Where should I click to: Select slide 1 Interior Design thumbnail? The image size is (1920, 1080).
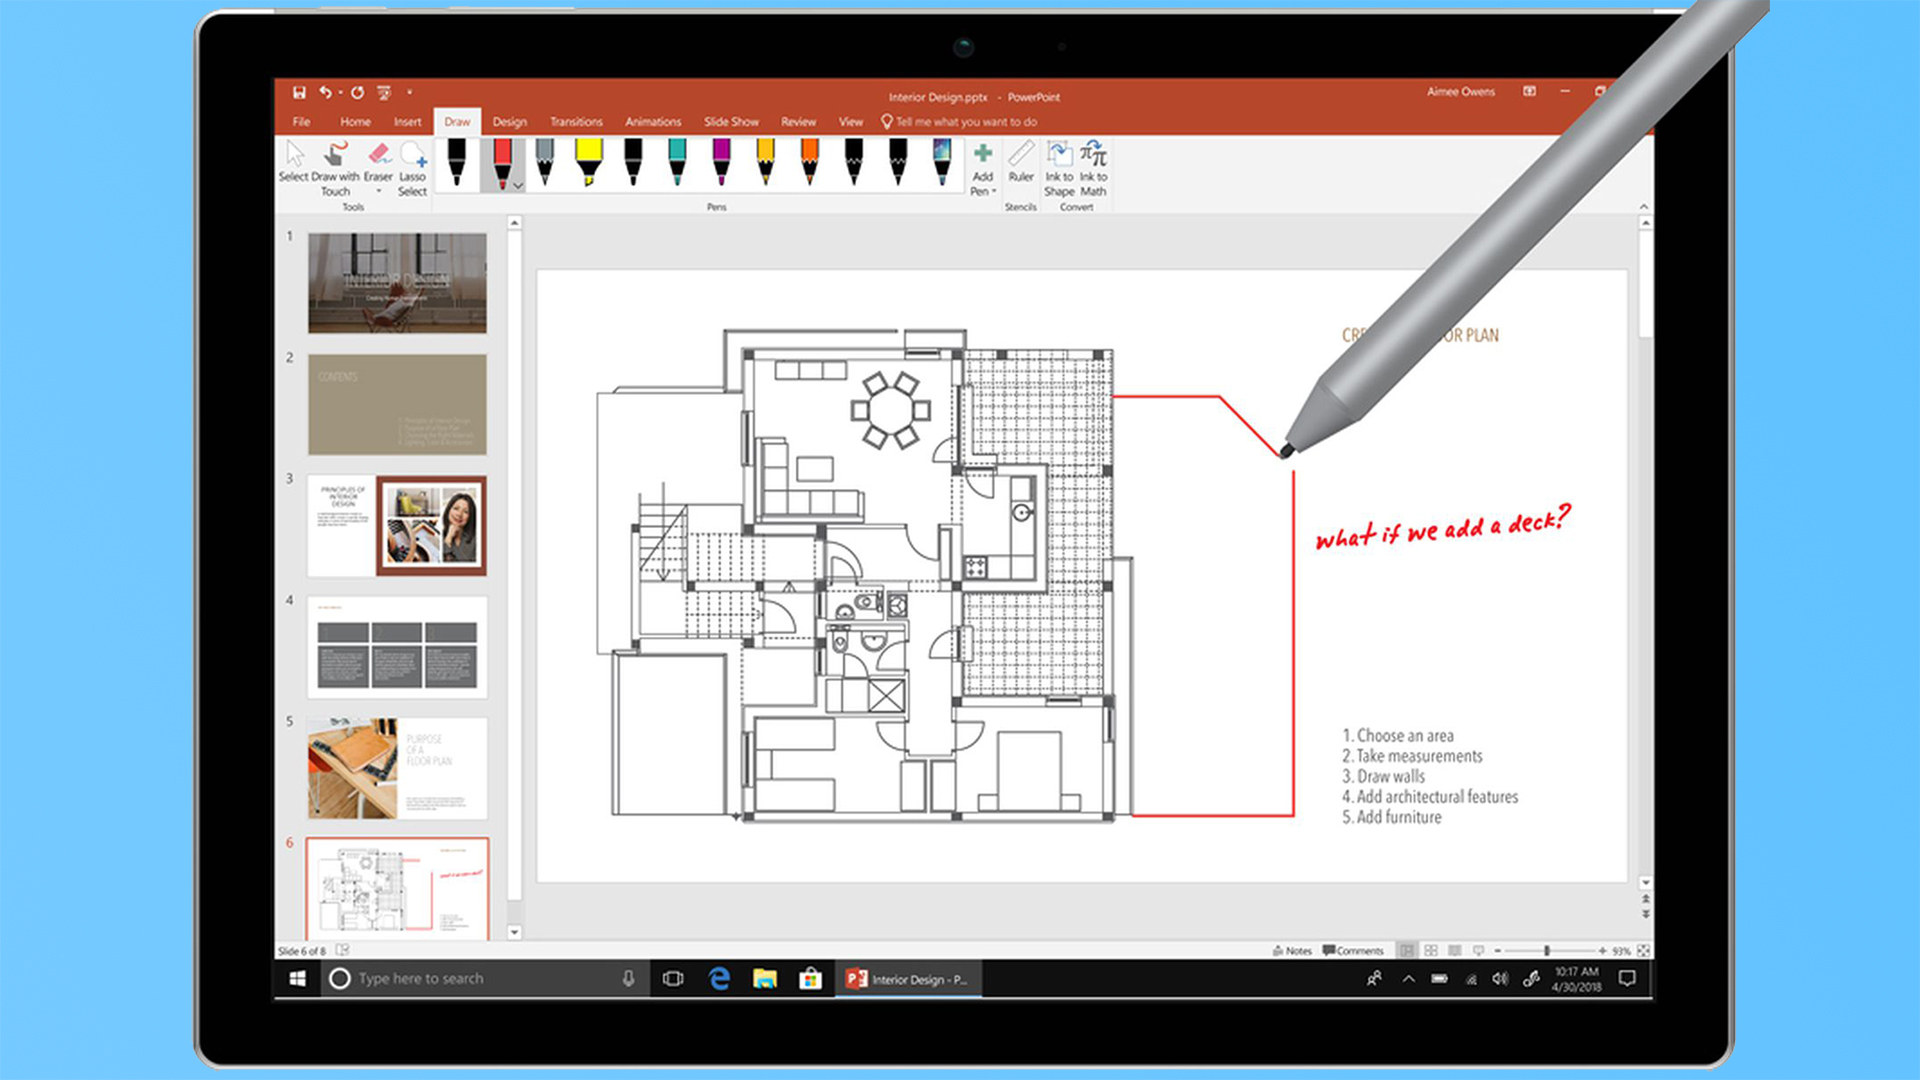(x=397, y=283)
